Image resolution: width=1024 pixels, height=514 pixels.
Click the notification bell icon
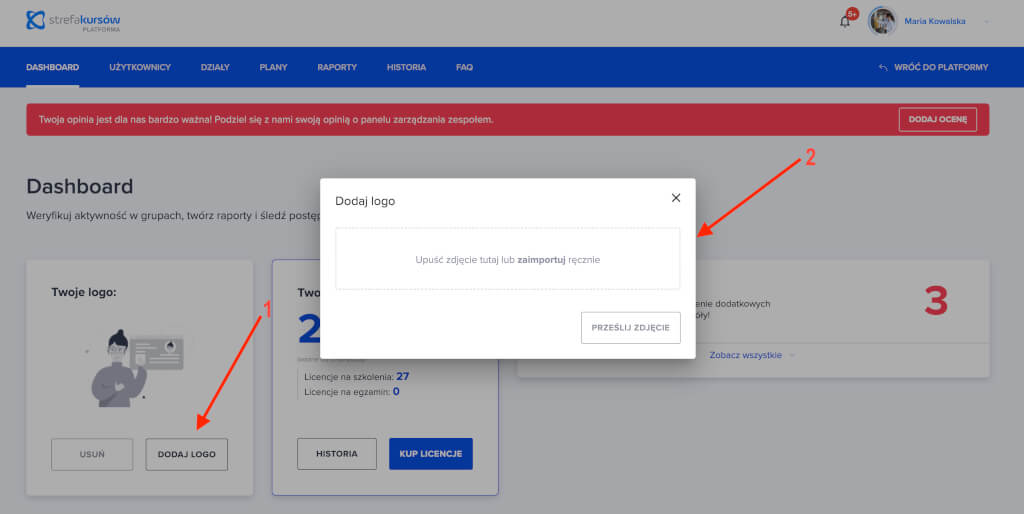[845, 21]
